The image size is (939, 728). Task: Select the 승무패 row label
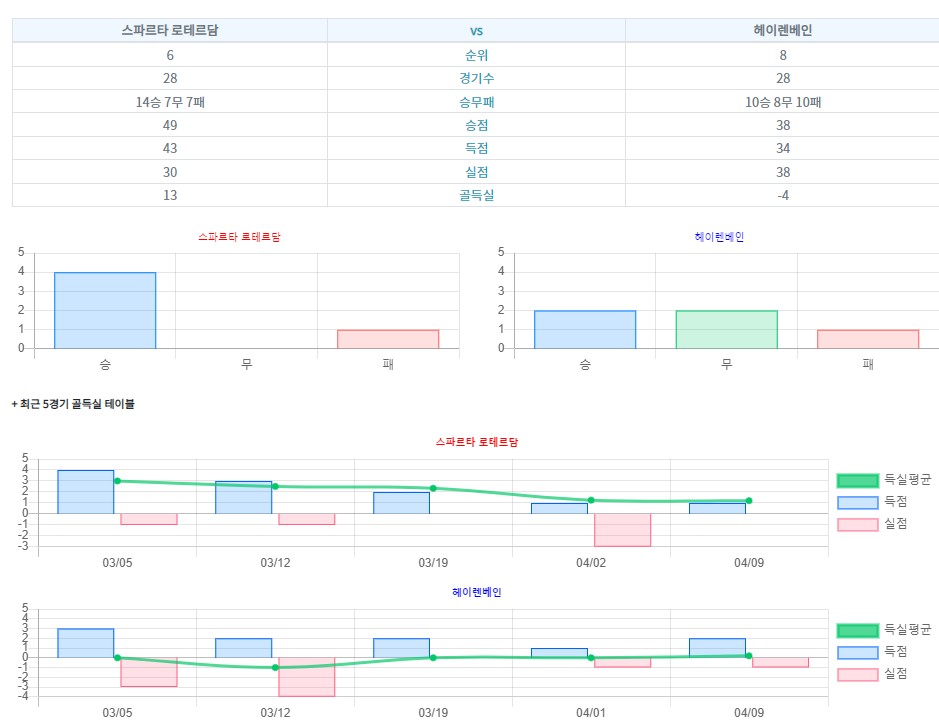point(476,102)
